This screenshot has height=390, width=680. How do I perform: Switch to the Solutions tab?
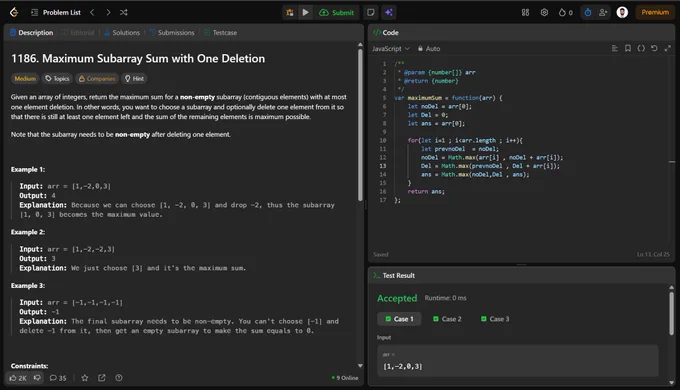[122, 33]
